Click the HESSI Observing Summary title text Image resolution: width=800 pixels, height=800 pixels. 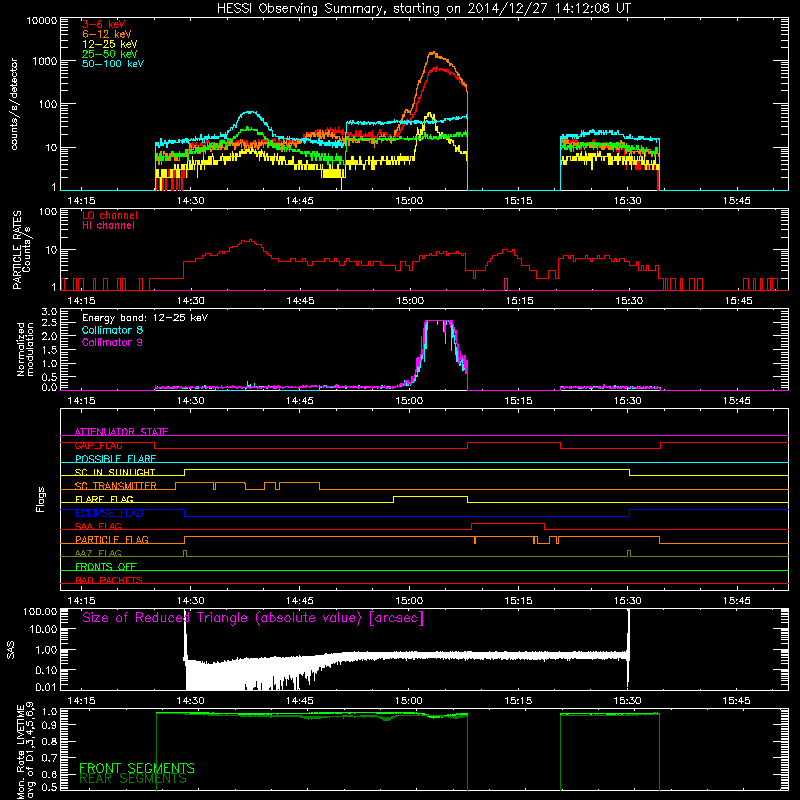pos(423,8)
